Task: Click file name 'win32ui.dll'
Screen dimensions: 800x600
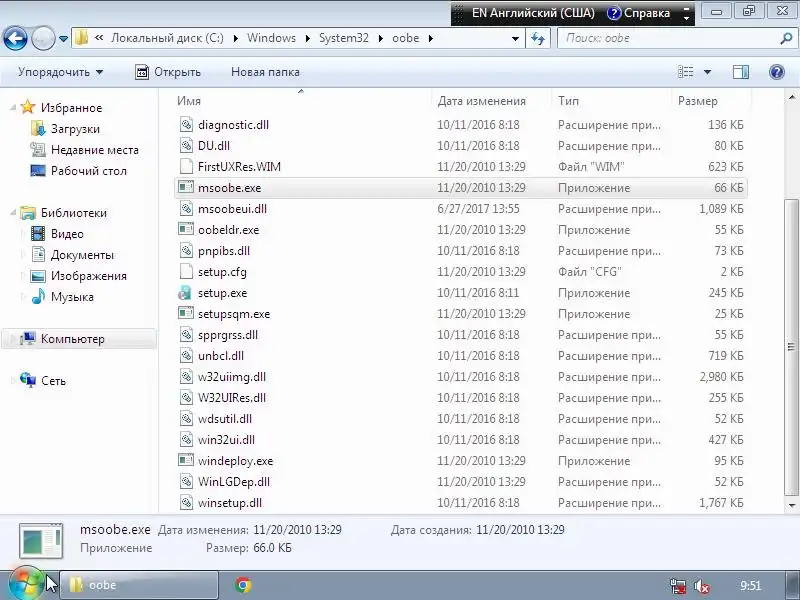Action: click(226, 439)
